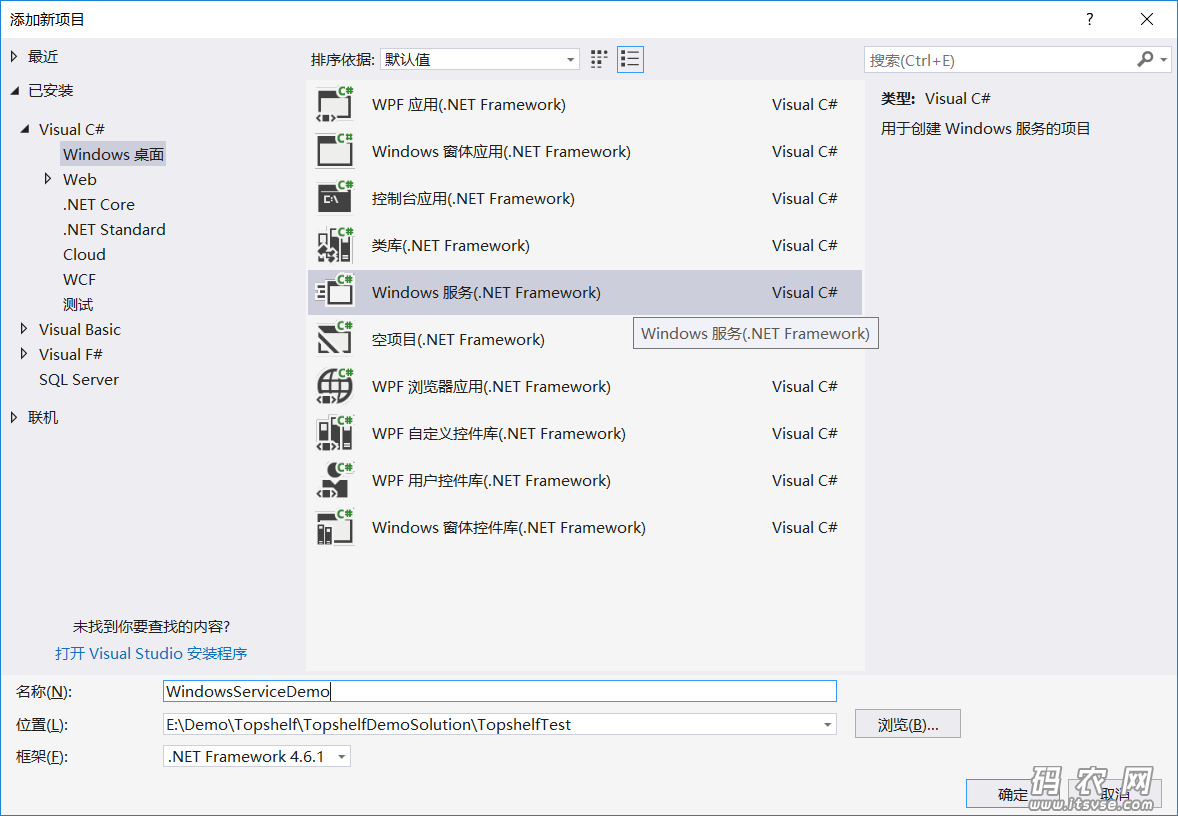Select 空项目(.NET Framework) template name
1178x816 pixels.
458,339
